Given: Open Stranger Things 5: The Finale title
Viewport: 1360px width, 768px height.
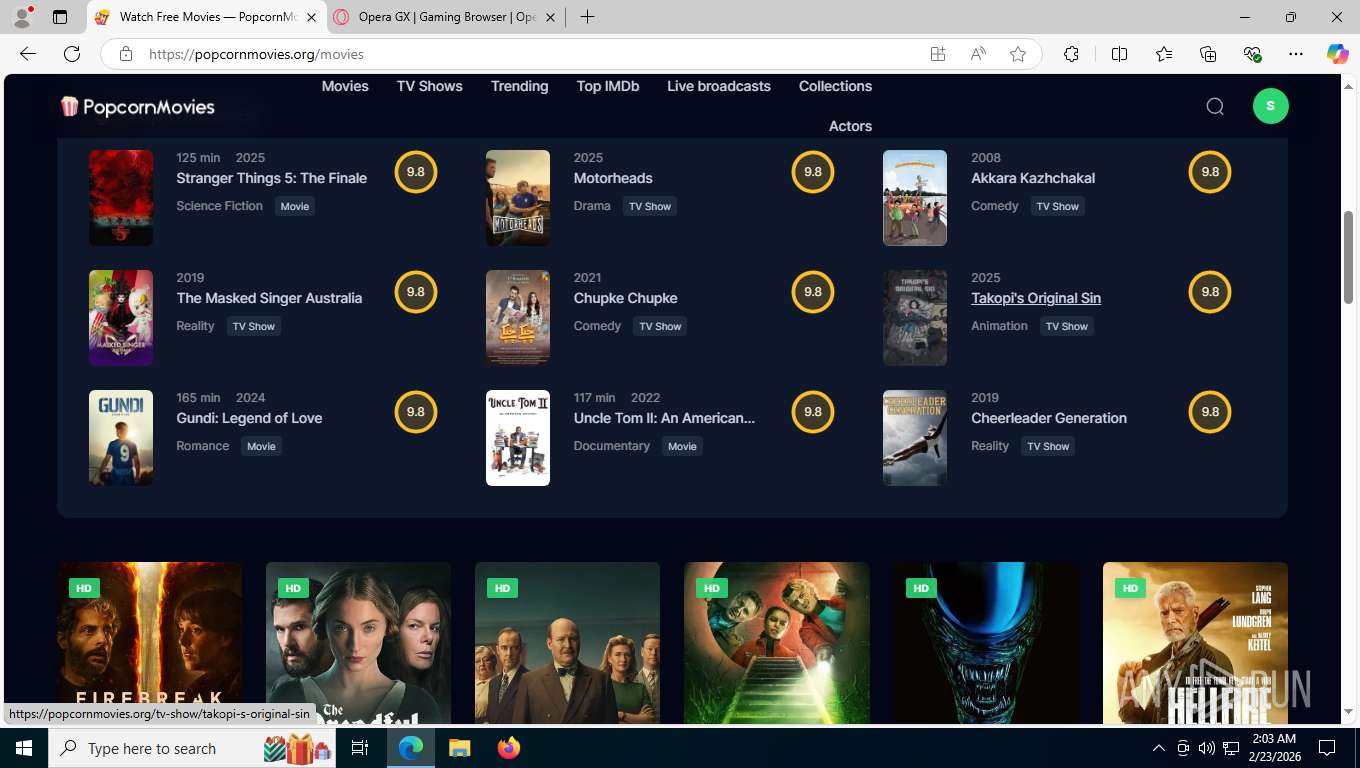Looking at the screenshot, I should point(272,178).
